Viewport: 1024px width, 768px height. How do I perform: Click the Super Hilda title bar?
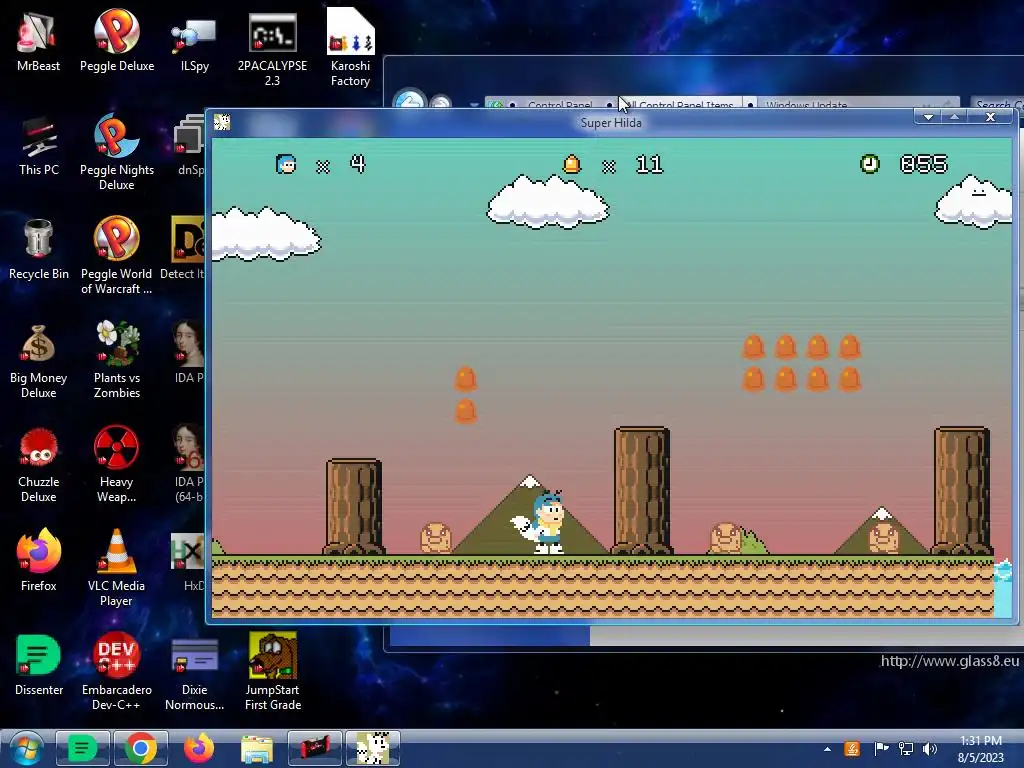coord(611,122)
